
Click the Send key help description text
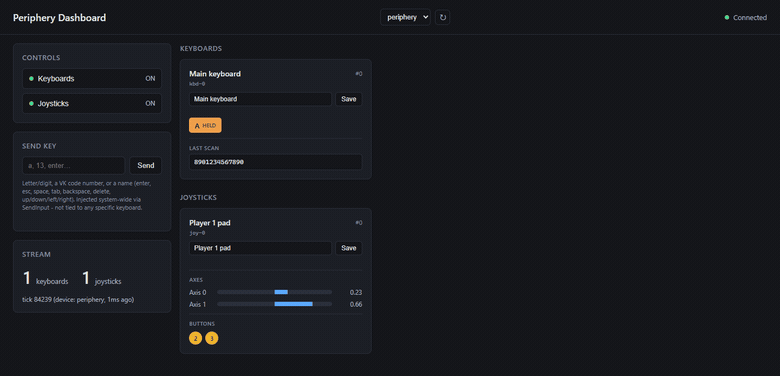[x=87, y=195]
